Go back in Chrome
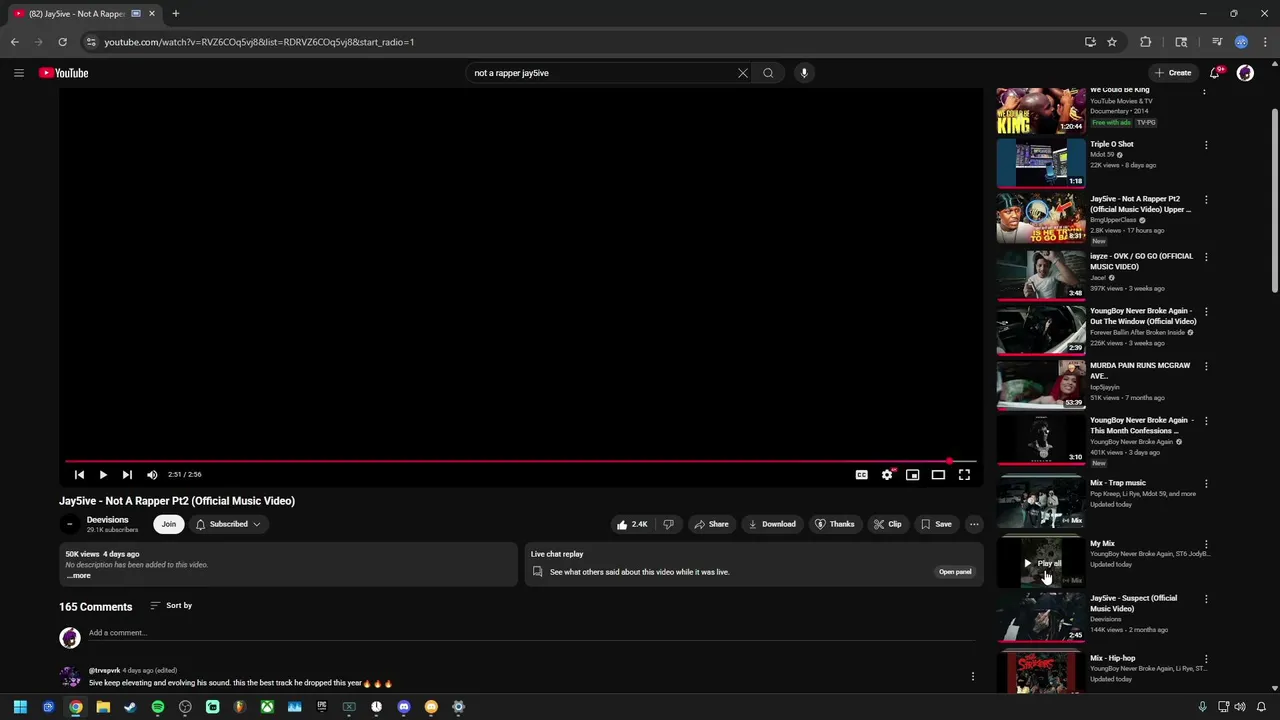The height and width of the screenshot is (720, 1280). (x=14, y=42)
